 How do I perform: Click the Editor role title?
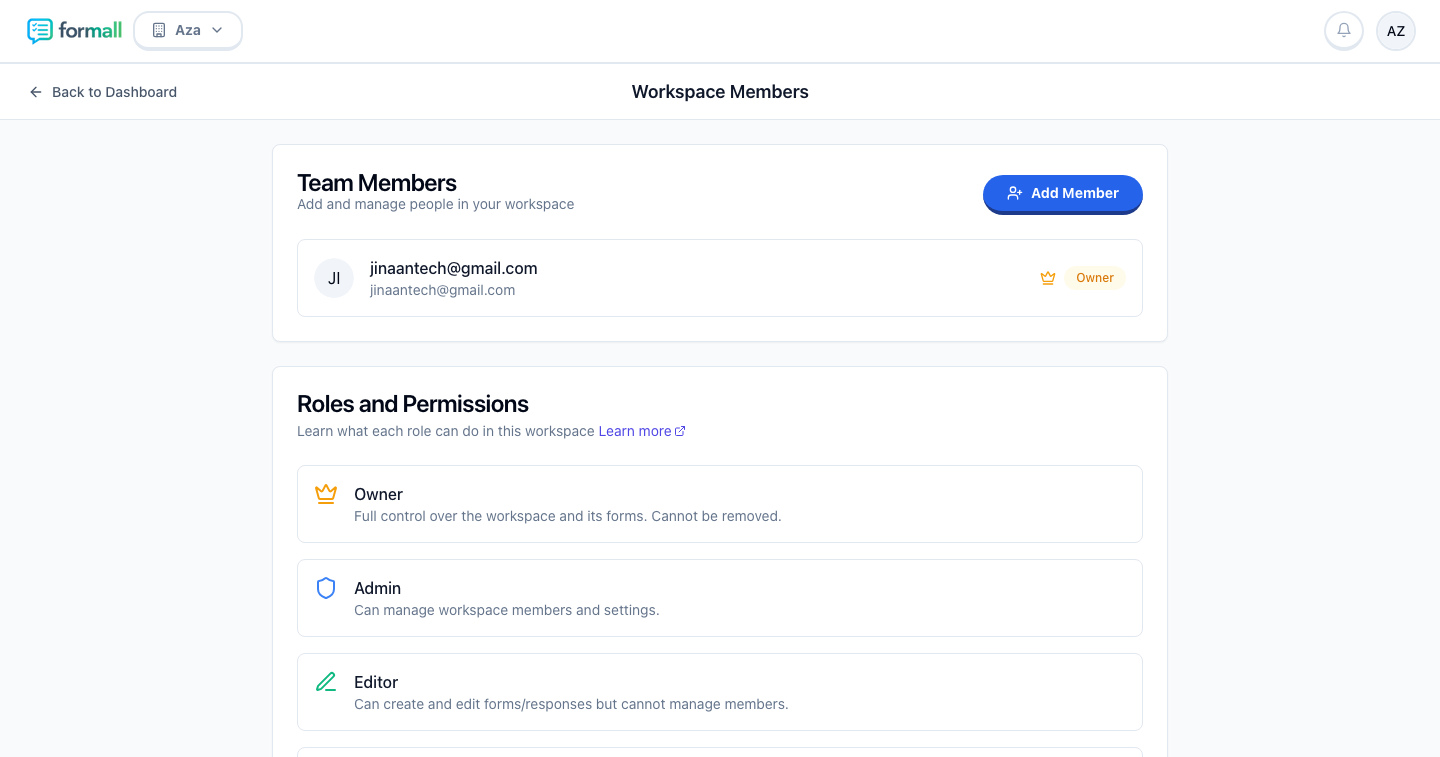[x=376, y=682]
